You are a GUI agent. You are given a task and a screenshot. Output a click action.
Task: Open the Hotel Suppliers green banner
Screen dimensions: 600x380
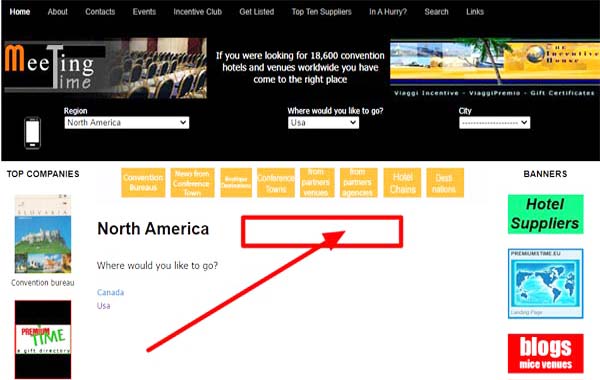546,214
